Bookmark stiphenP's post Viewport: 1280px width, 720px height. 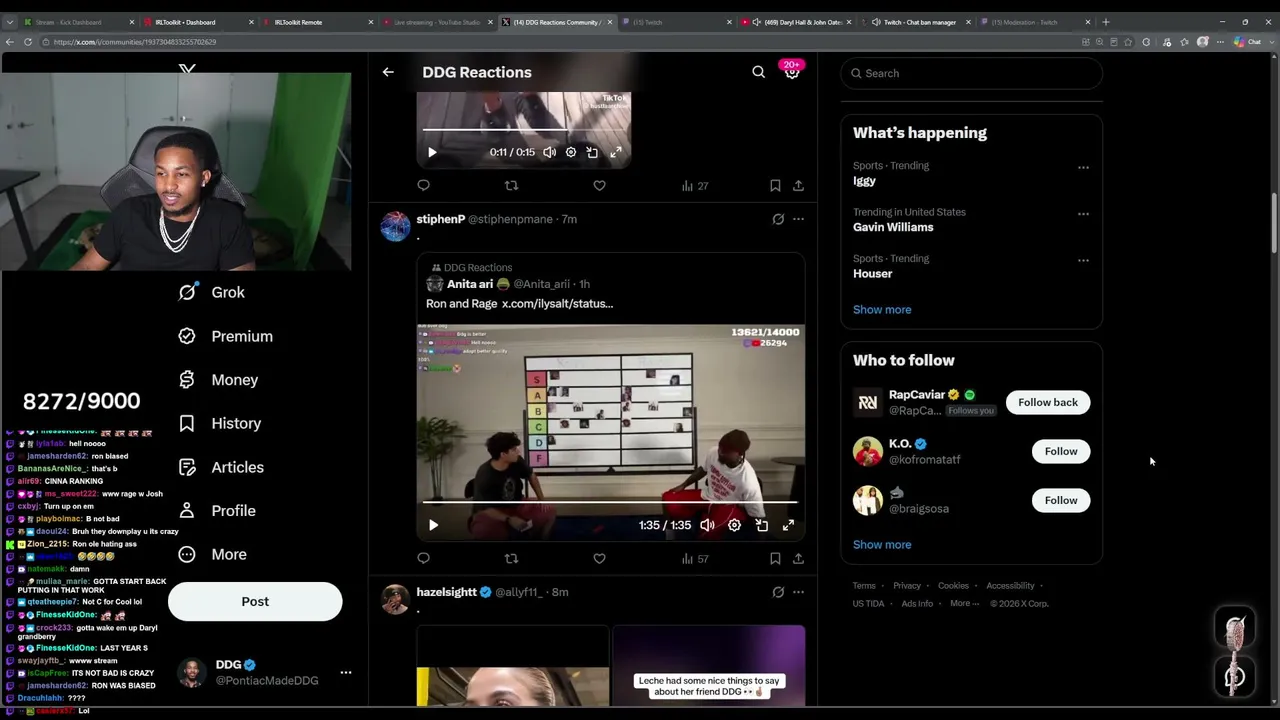(775, 558)
